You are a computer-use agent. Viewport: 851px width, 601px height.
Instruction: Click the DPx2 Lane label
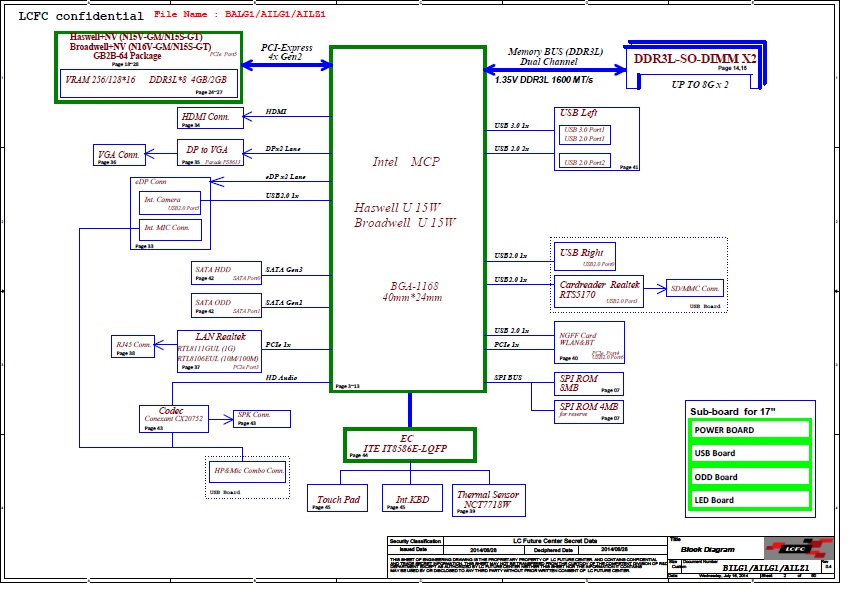[283, 149]
